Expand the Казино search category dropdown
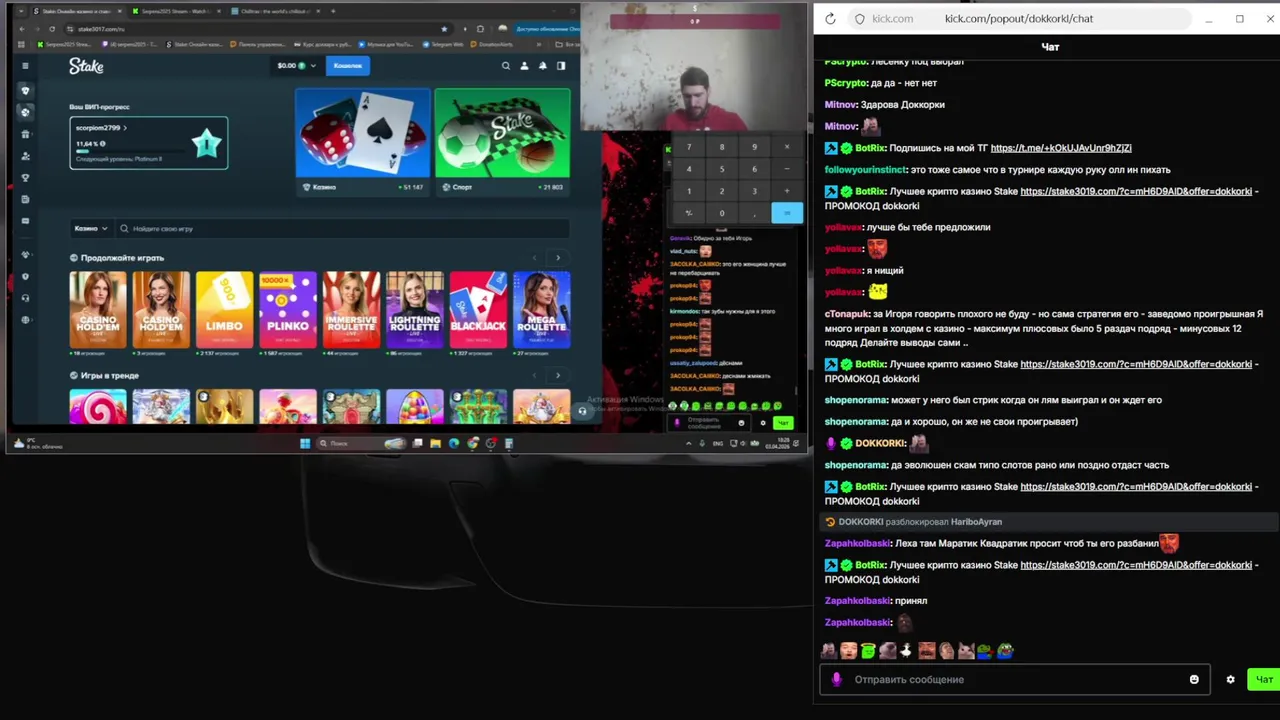1280x720 pixels. pyautogui.click(x=91, y=229)
